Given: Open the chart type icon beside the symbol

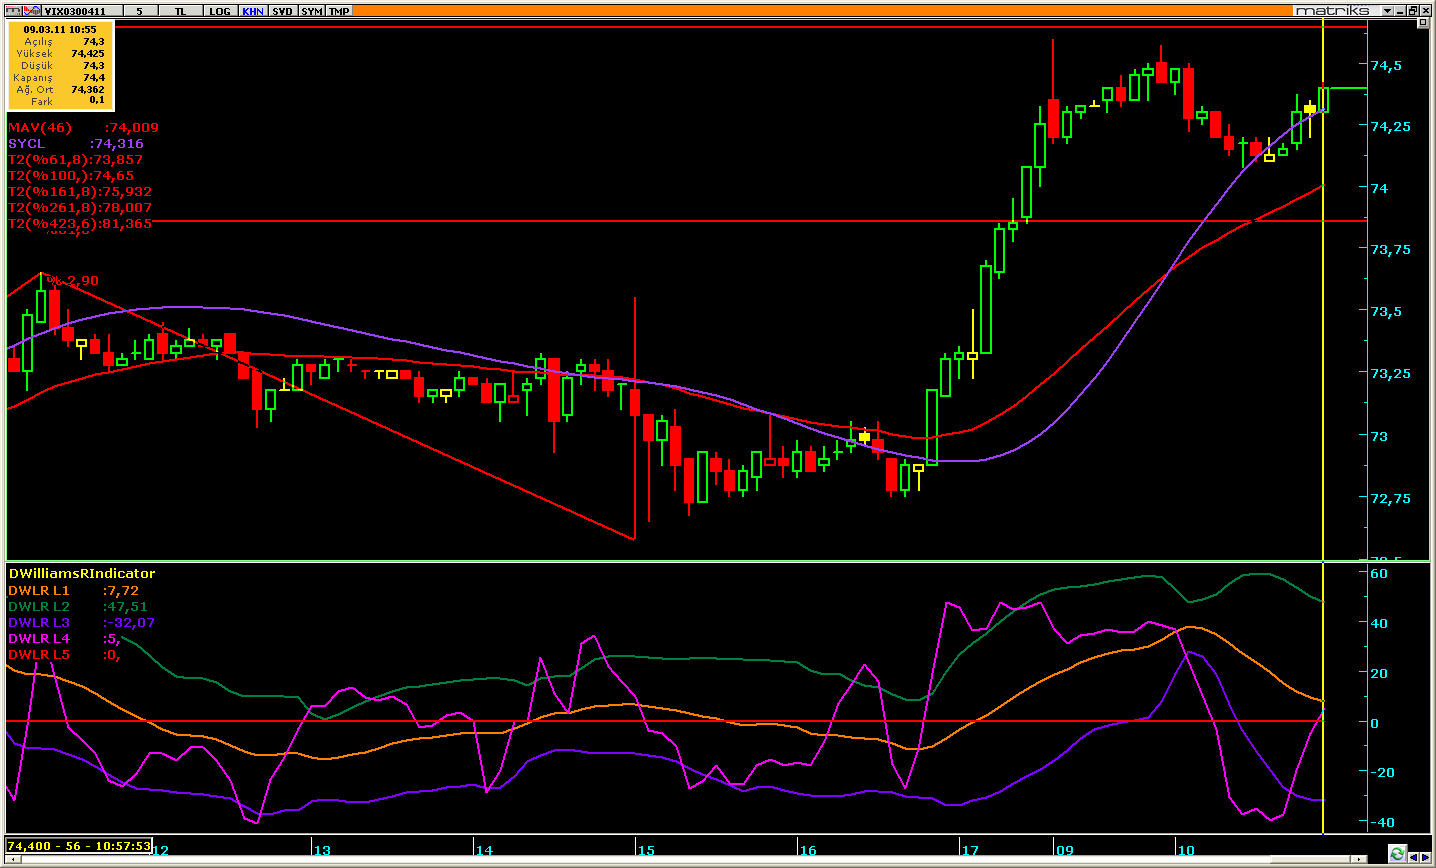Looking at the screenshot, I should pos(32,11).
